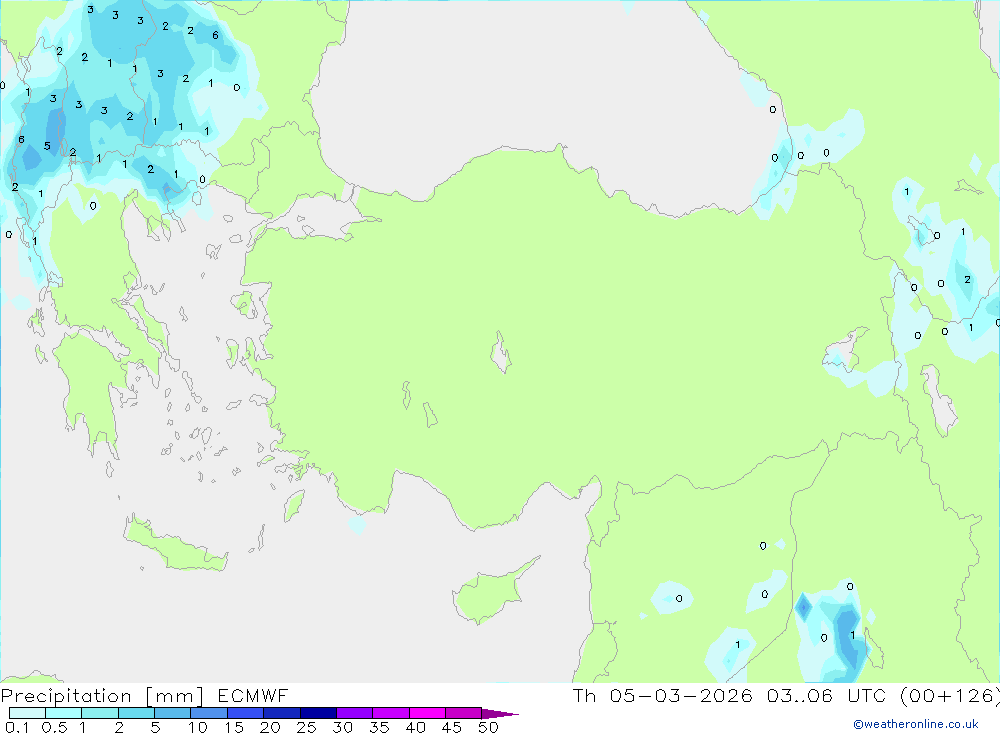Pick the 10–15 mm legend color swatch

coord(209,713)
